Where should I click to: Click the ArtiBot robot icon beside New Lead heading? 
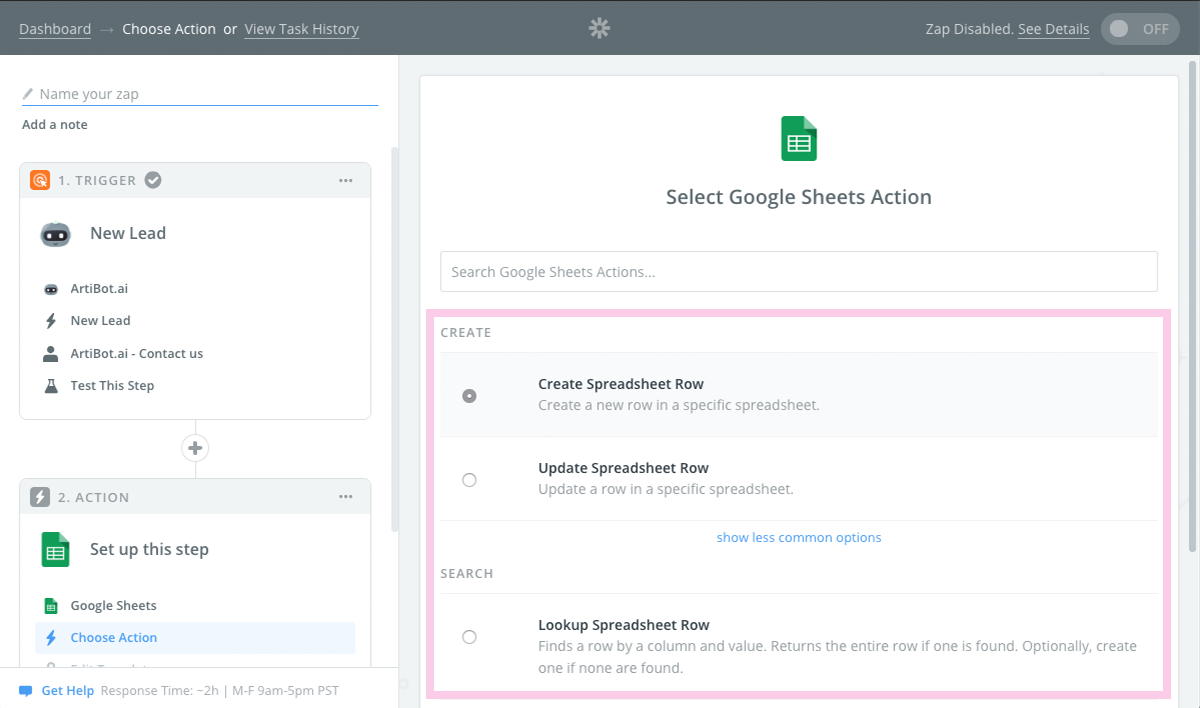click(56, 234)
